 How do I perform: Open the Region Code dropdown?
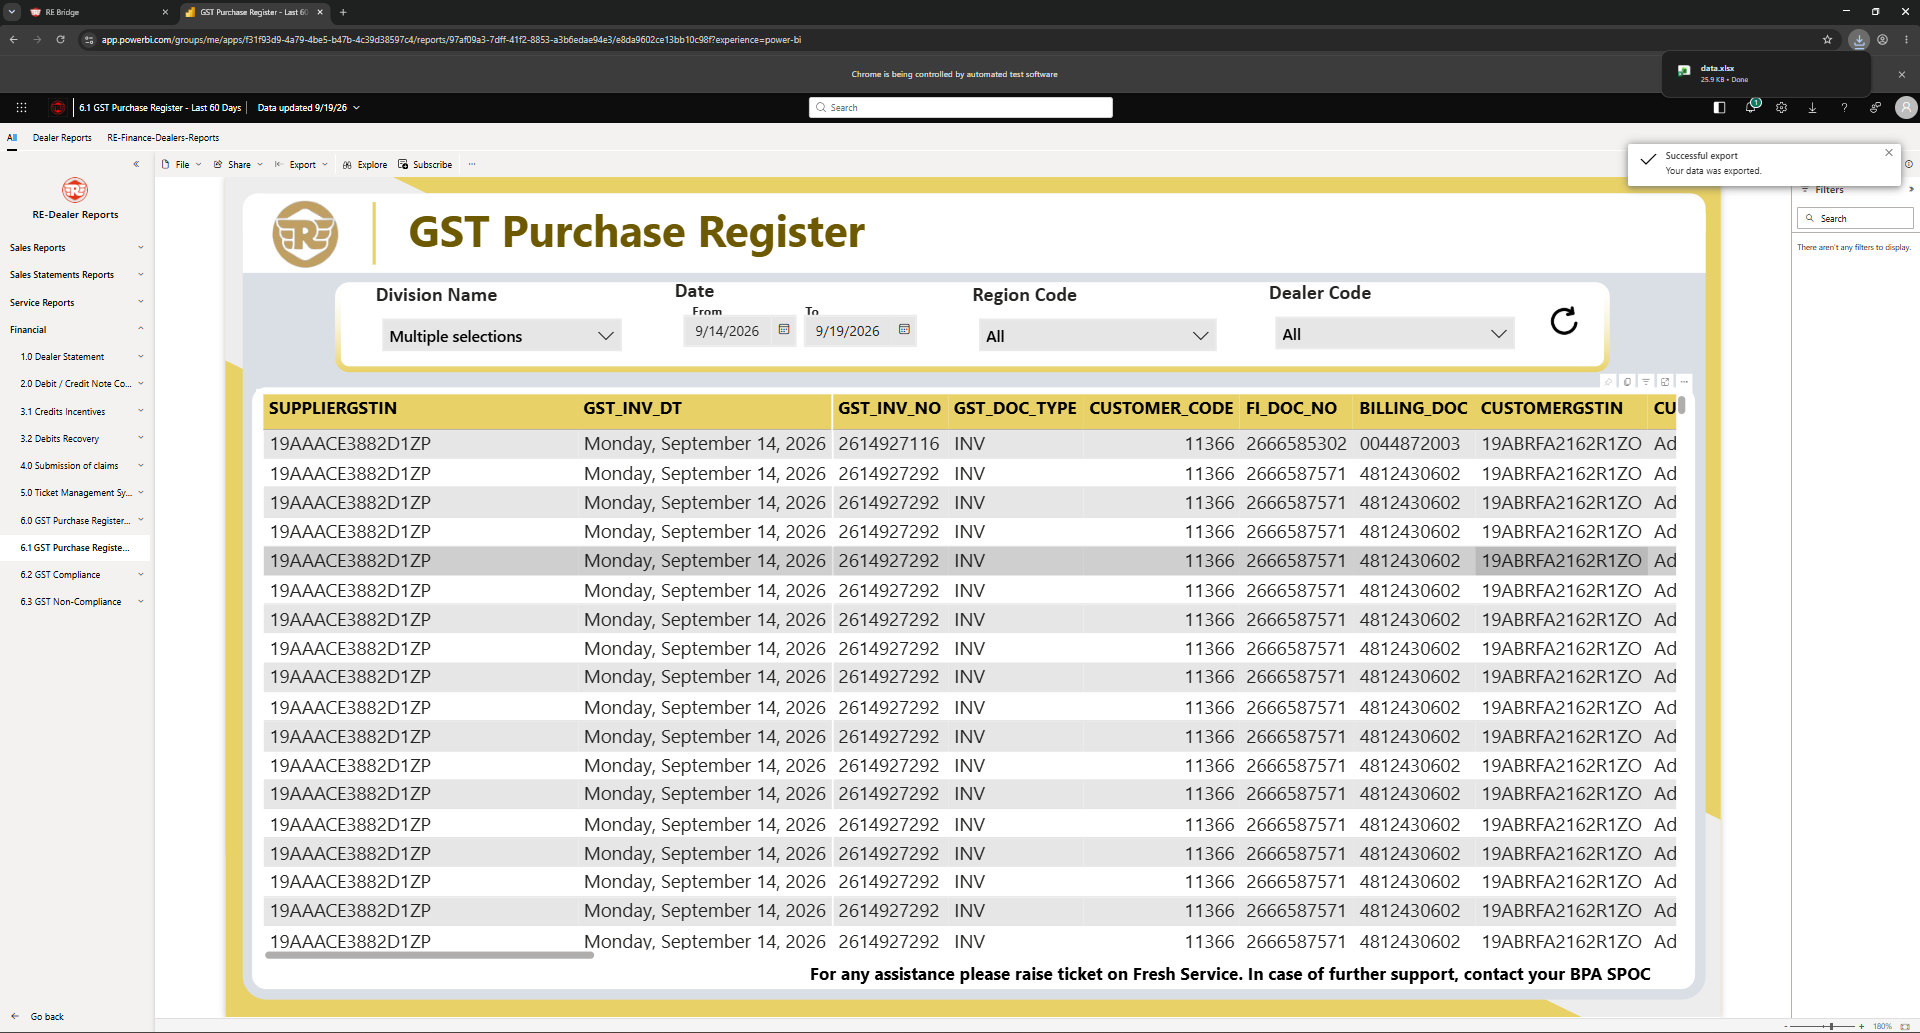1097,336
